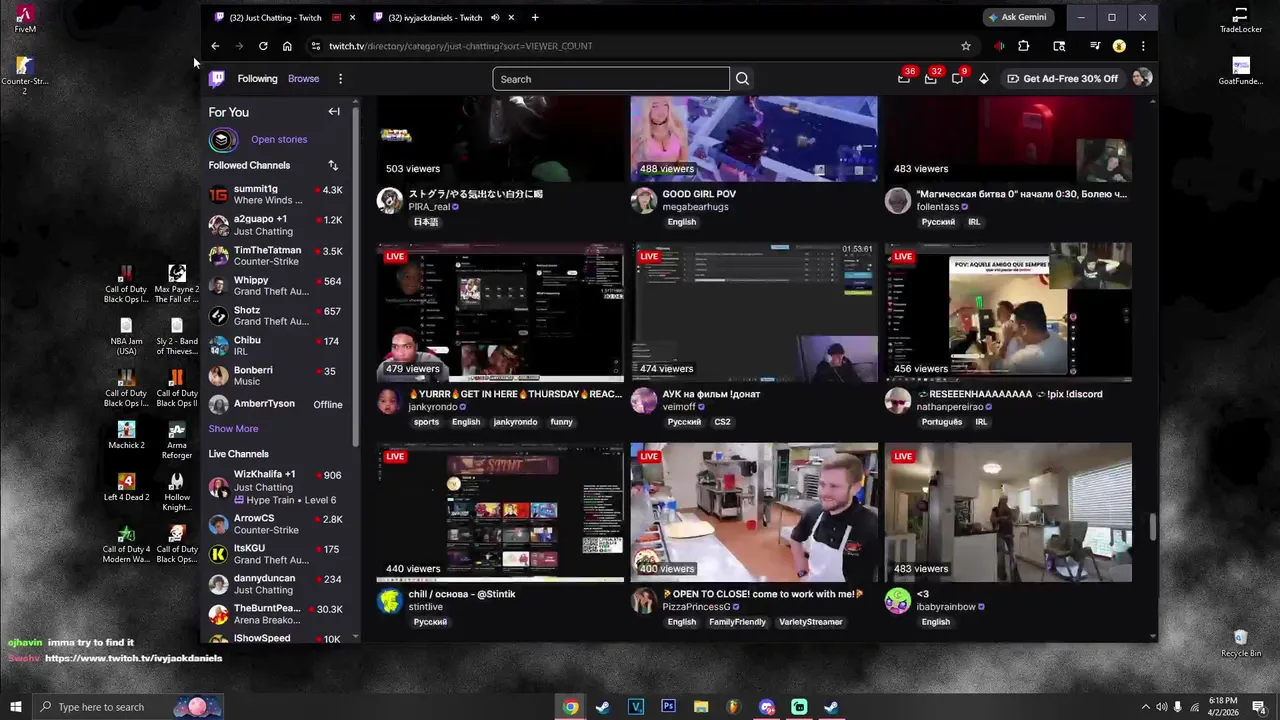This screenshot has width=1280, height=720.
Task: Open TheBurntPeanut channel in sidebar
Action: [276, 614]
